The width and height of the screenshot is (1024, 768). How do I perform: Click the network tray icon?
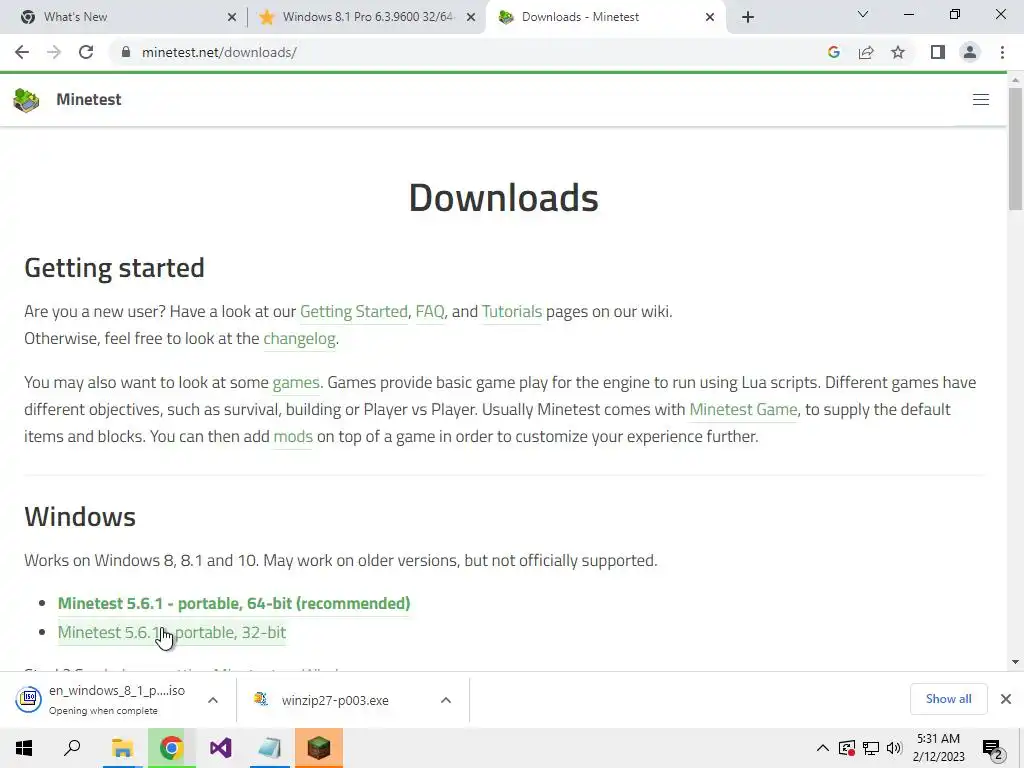[x=871, y=748]
